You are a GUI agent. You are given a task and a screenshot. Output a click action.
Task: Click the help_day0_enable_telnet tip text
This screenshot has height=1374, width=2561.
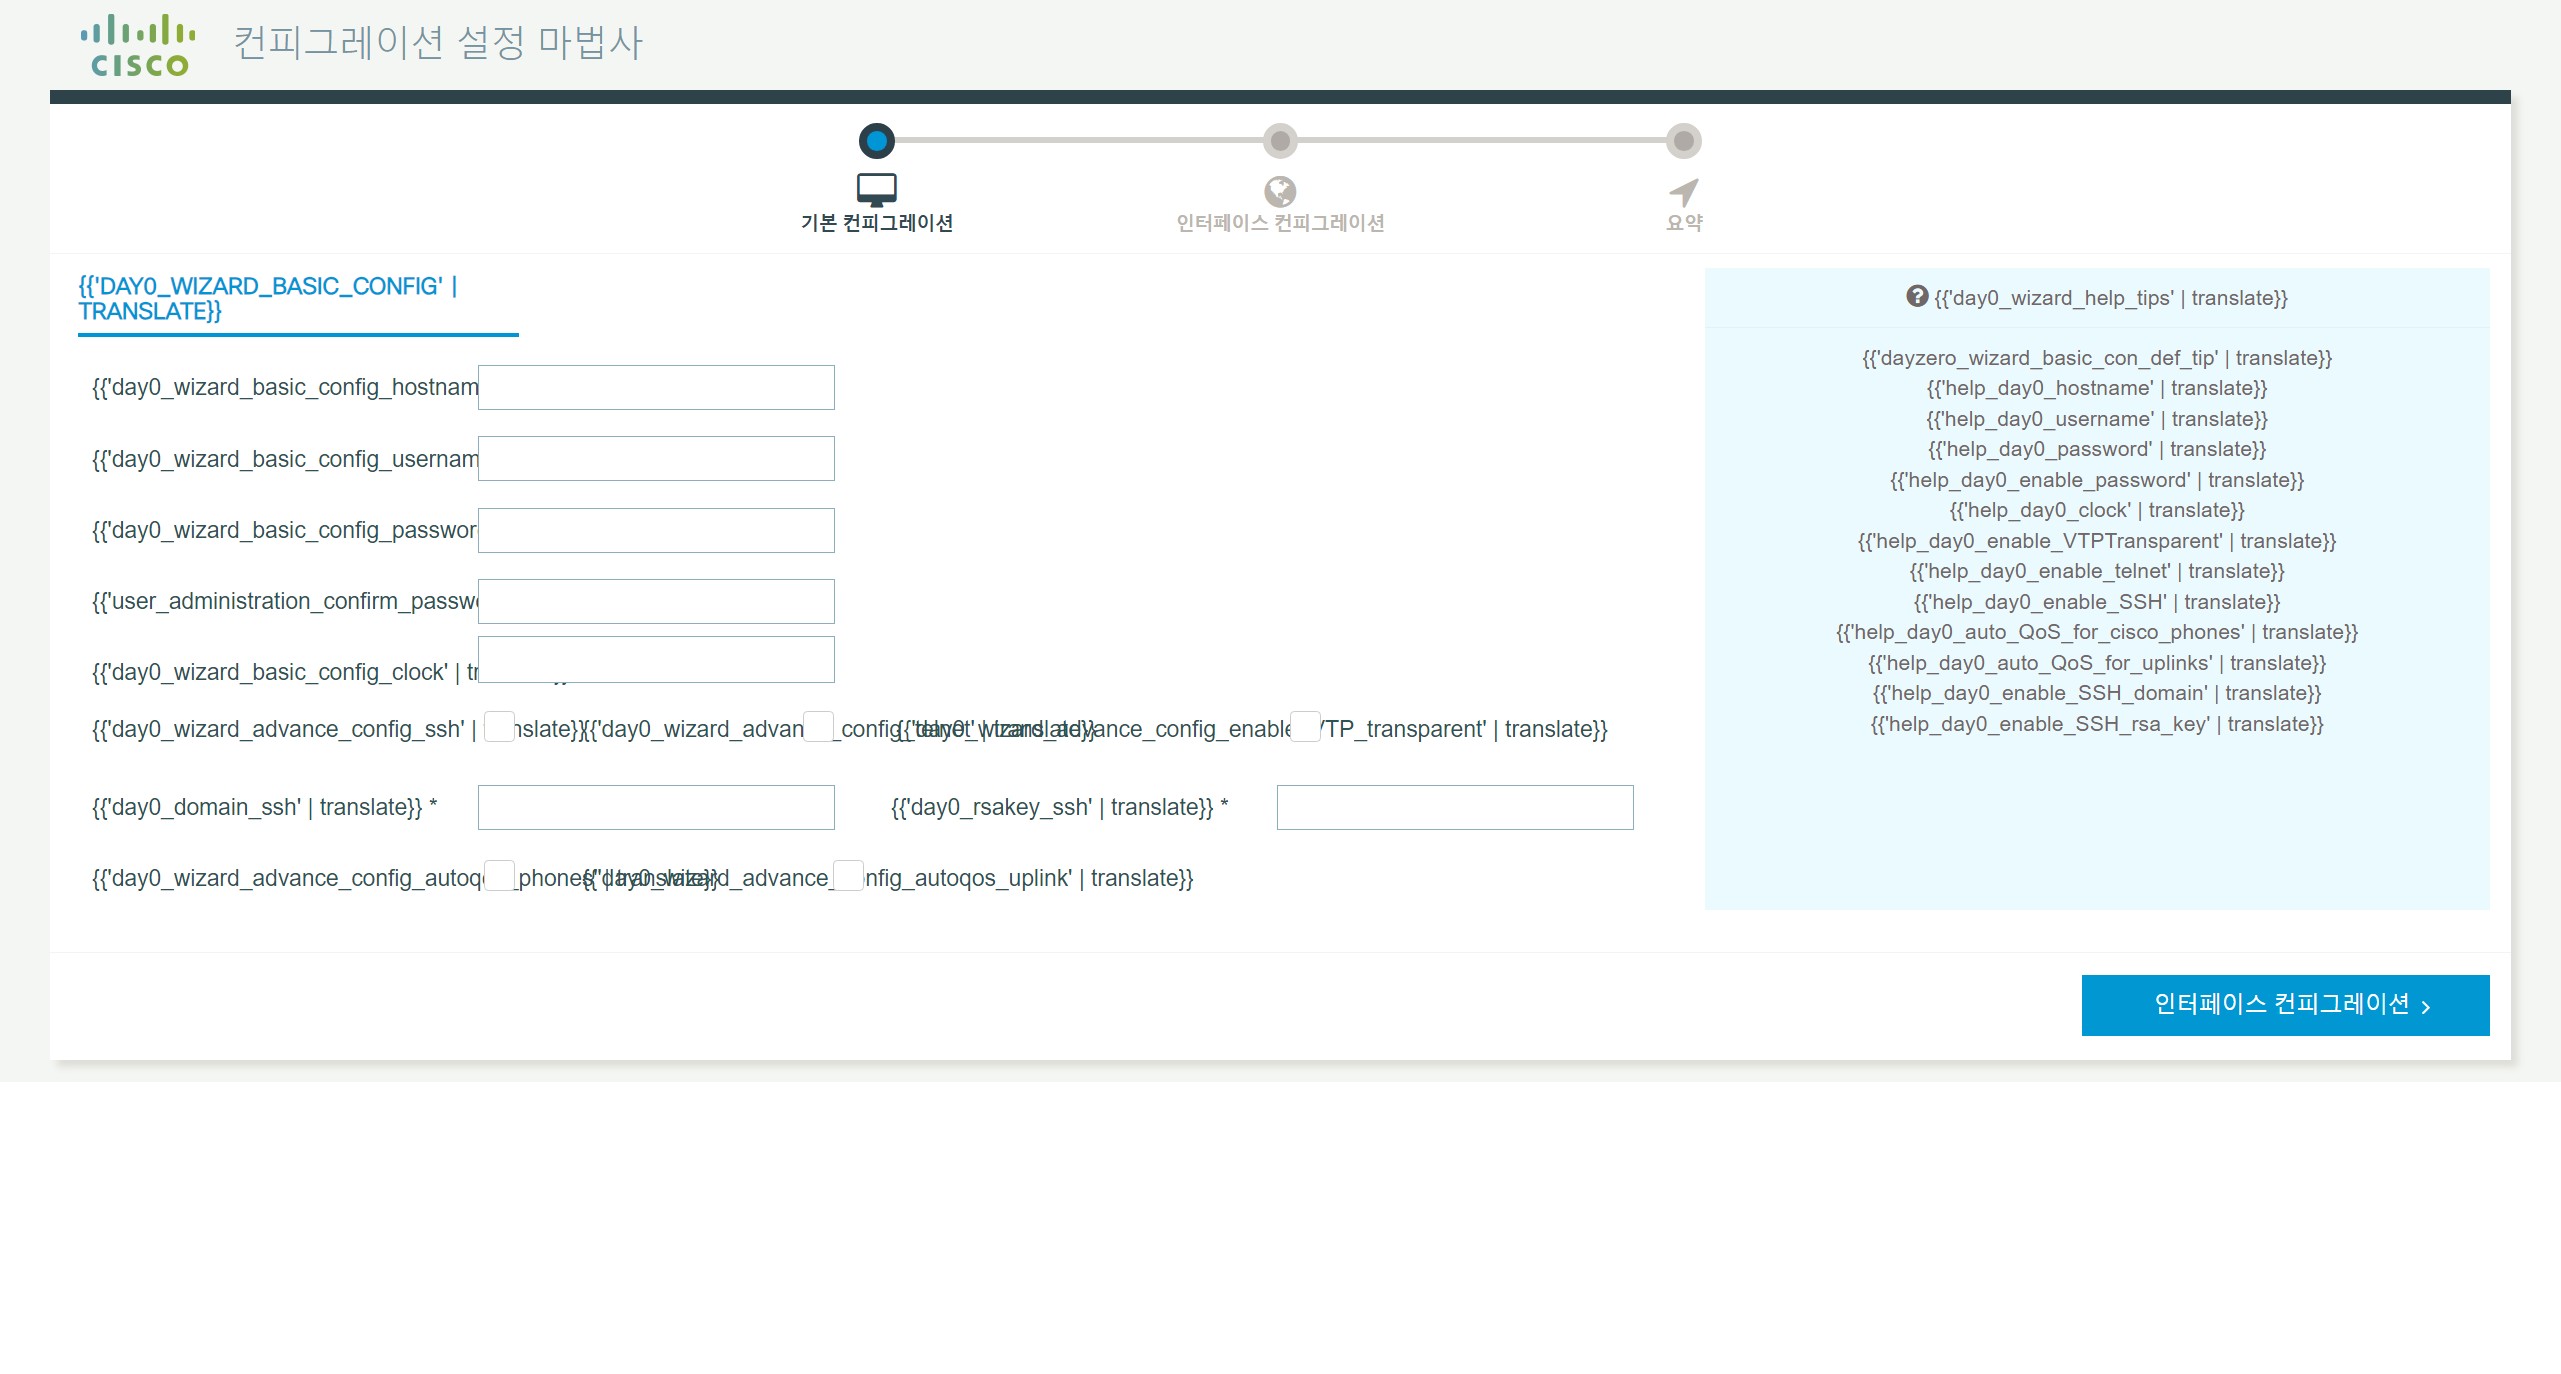click(x=2097, y=571)
